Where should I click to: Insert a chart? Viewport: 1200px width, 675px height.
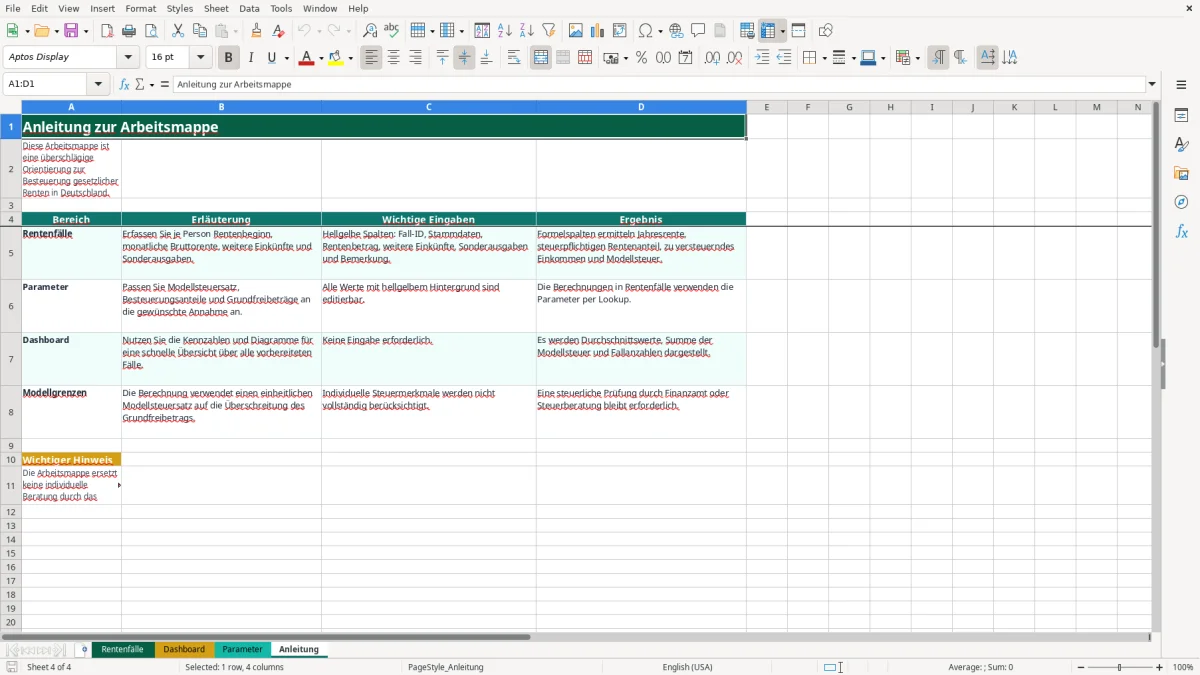598,31
